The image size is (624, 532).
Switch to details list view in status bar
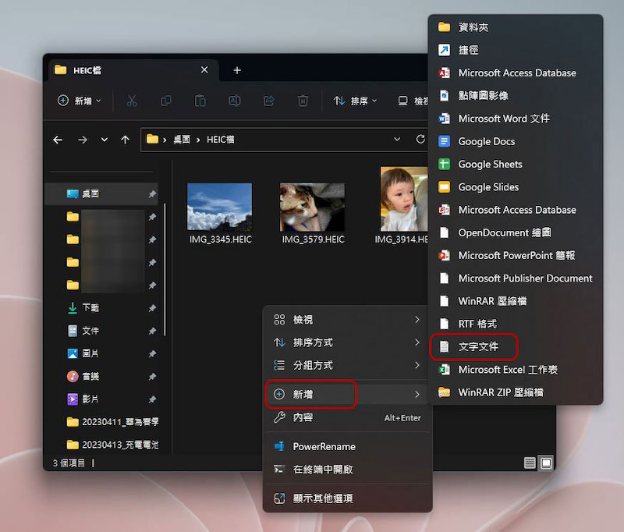click(529, 463)
